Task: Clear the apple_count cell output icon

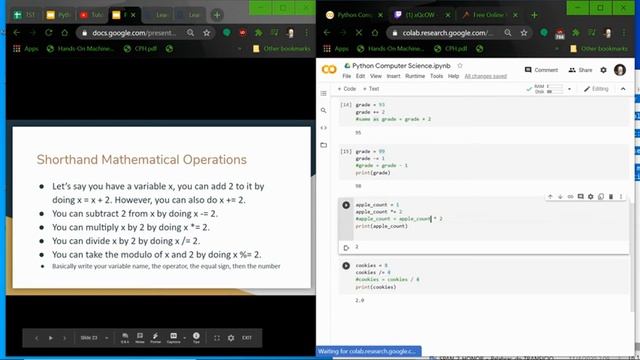Action: point(346,248)
